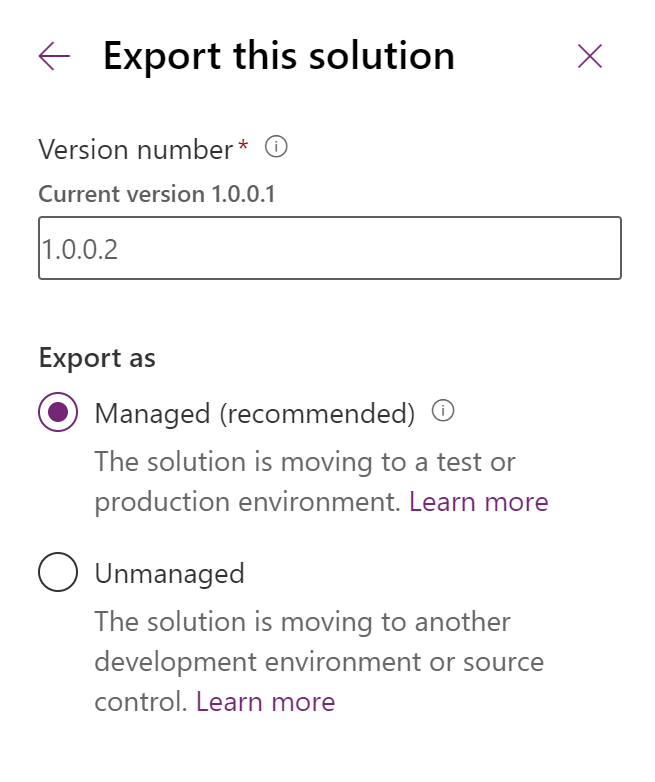Click the word Managed in the first option
This screenshot has height=782, width=655.
tap(152, 413)
